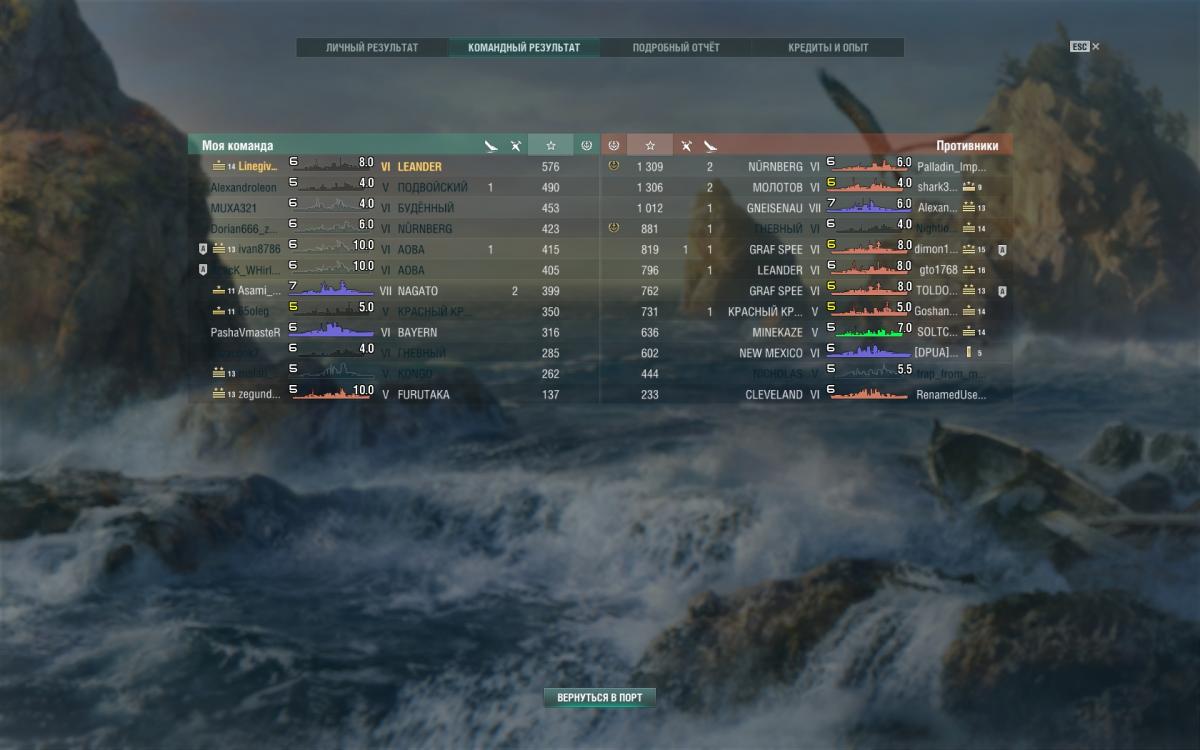Viewport: 1200px width, 750px height.
Task: Click my team's achievements medal column icon
Action: tap(587, 146)
